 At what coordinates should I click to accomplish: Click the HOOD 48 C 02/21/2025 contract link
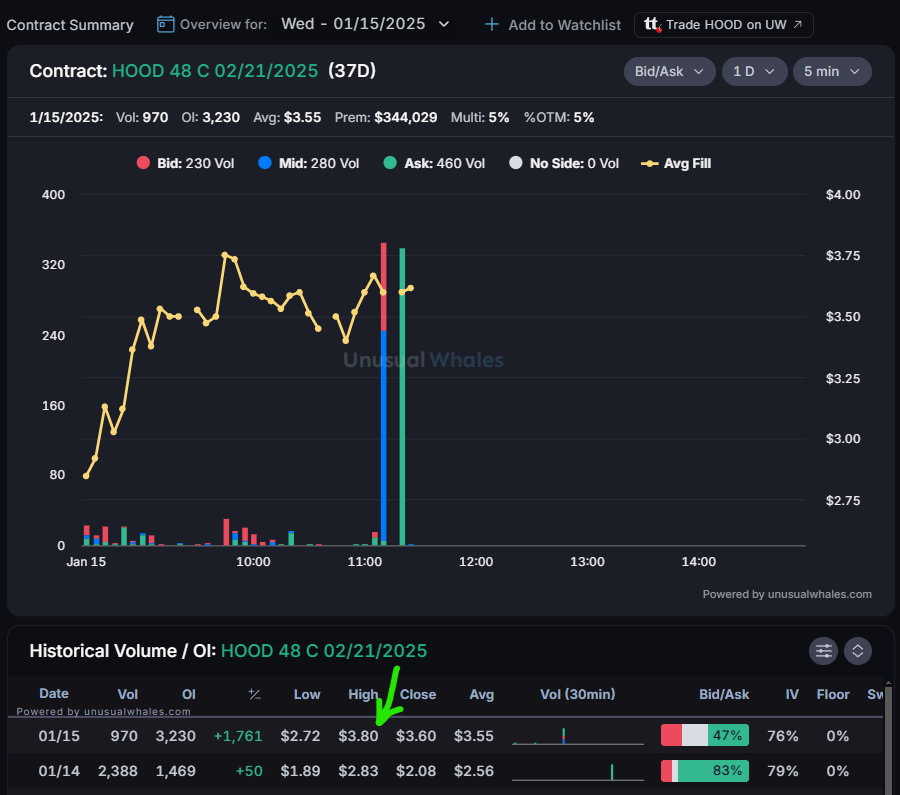(x=215, y=71)
